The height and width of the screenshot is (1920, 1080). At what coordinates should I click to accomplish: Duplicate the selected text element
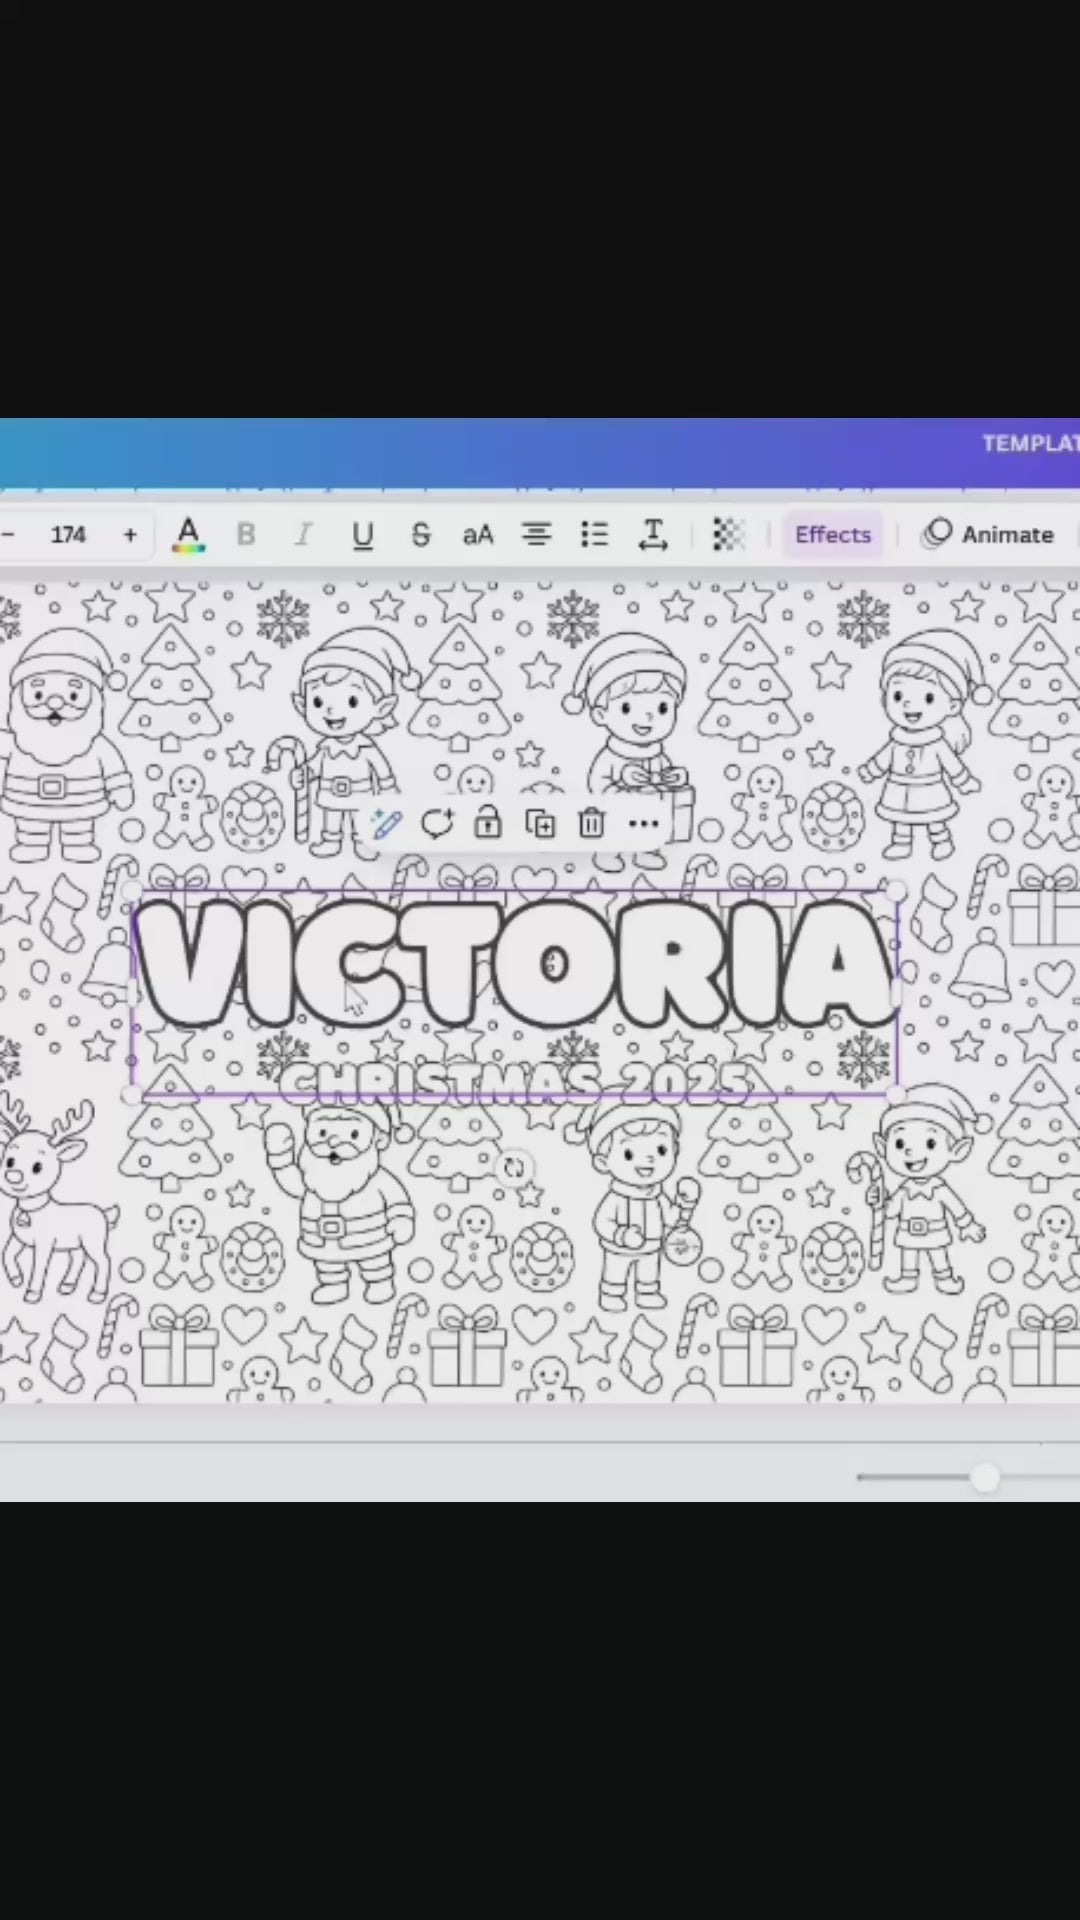click(540, 824)
